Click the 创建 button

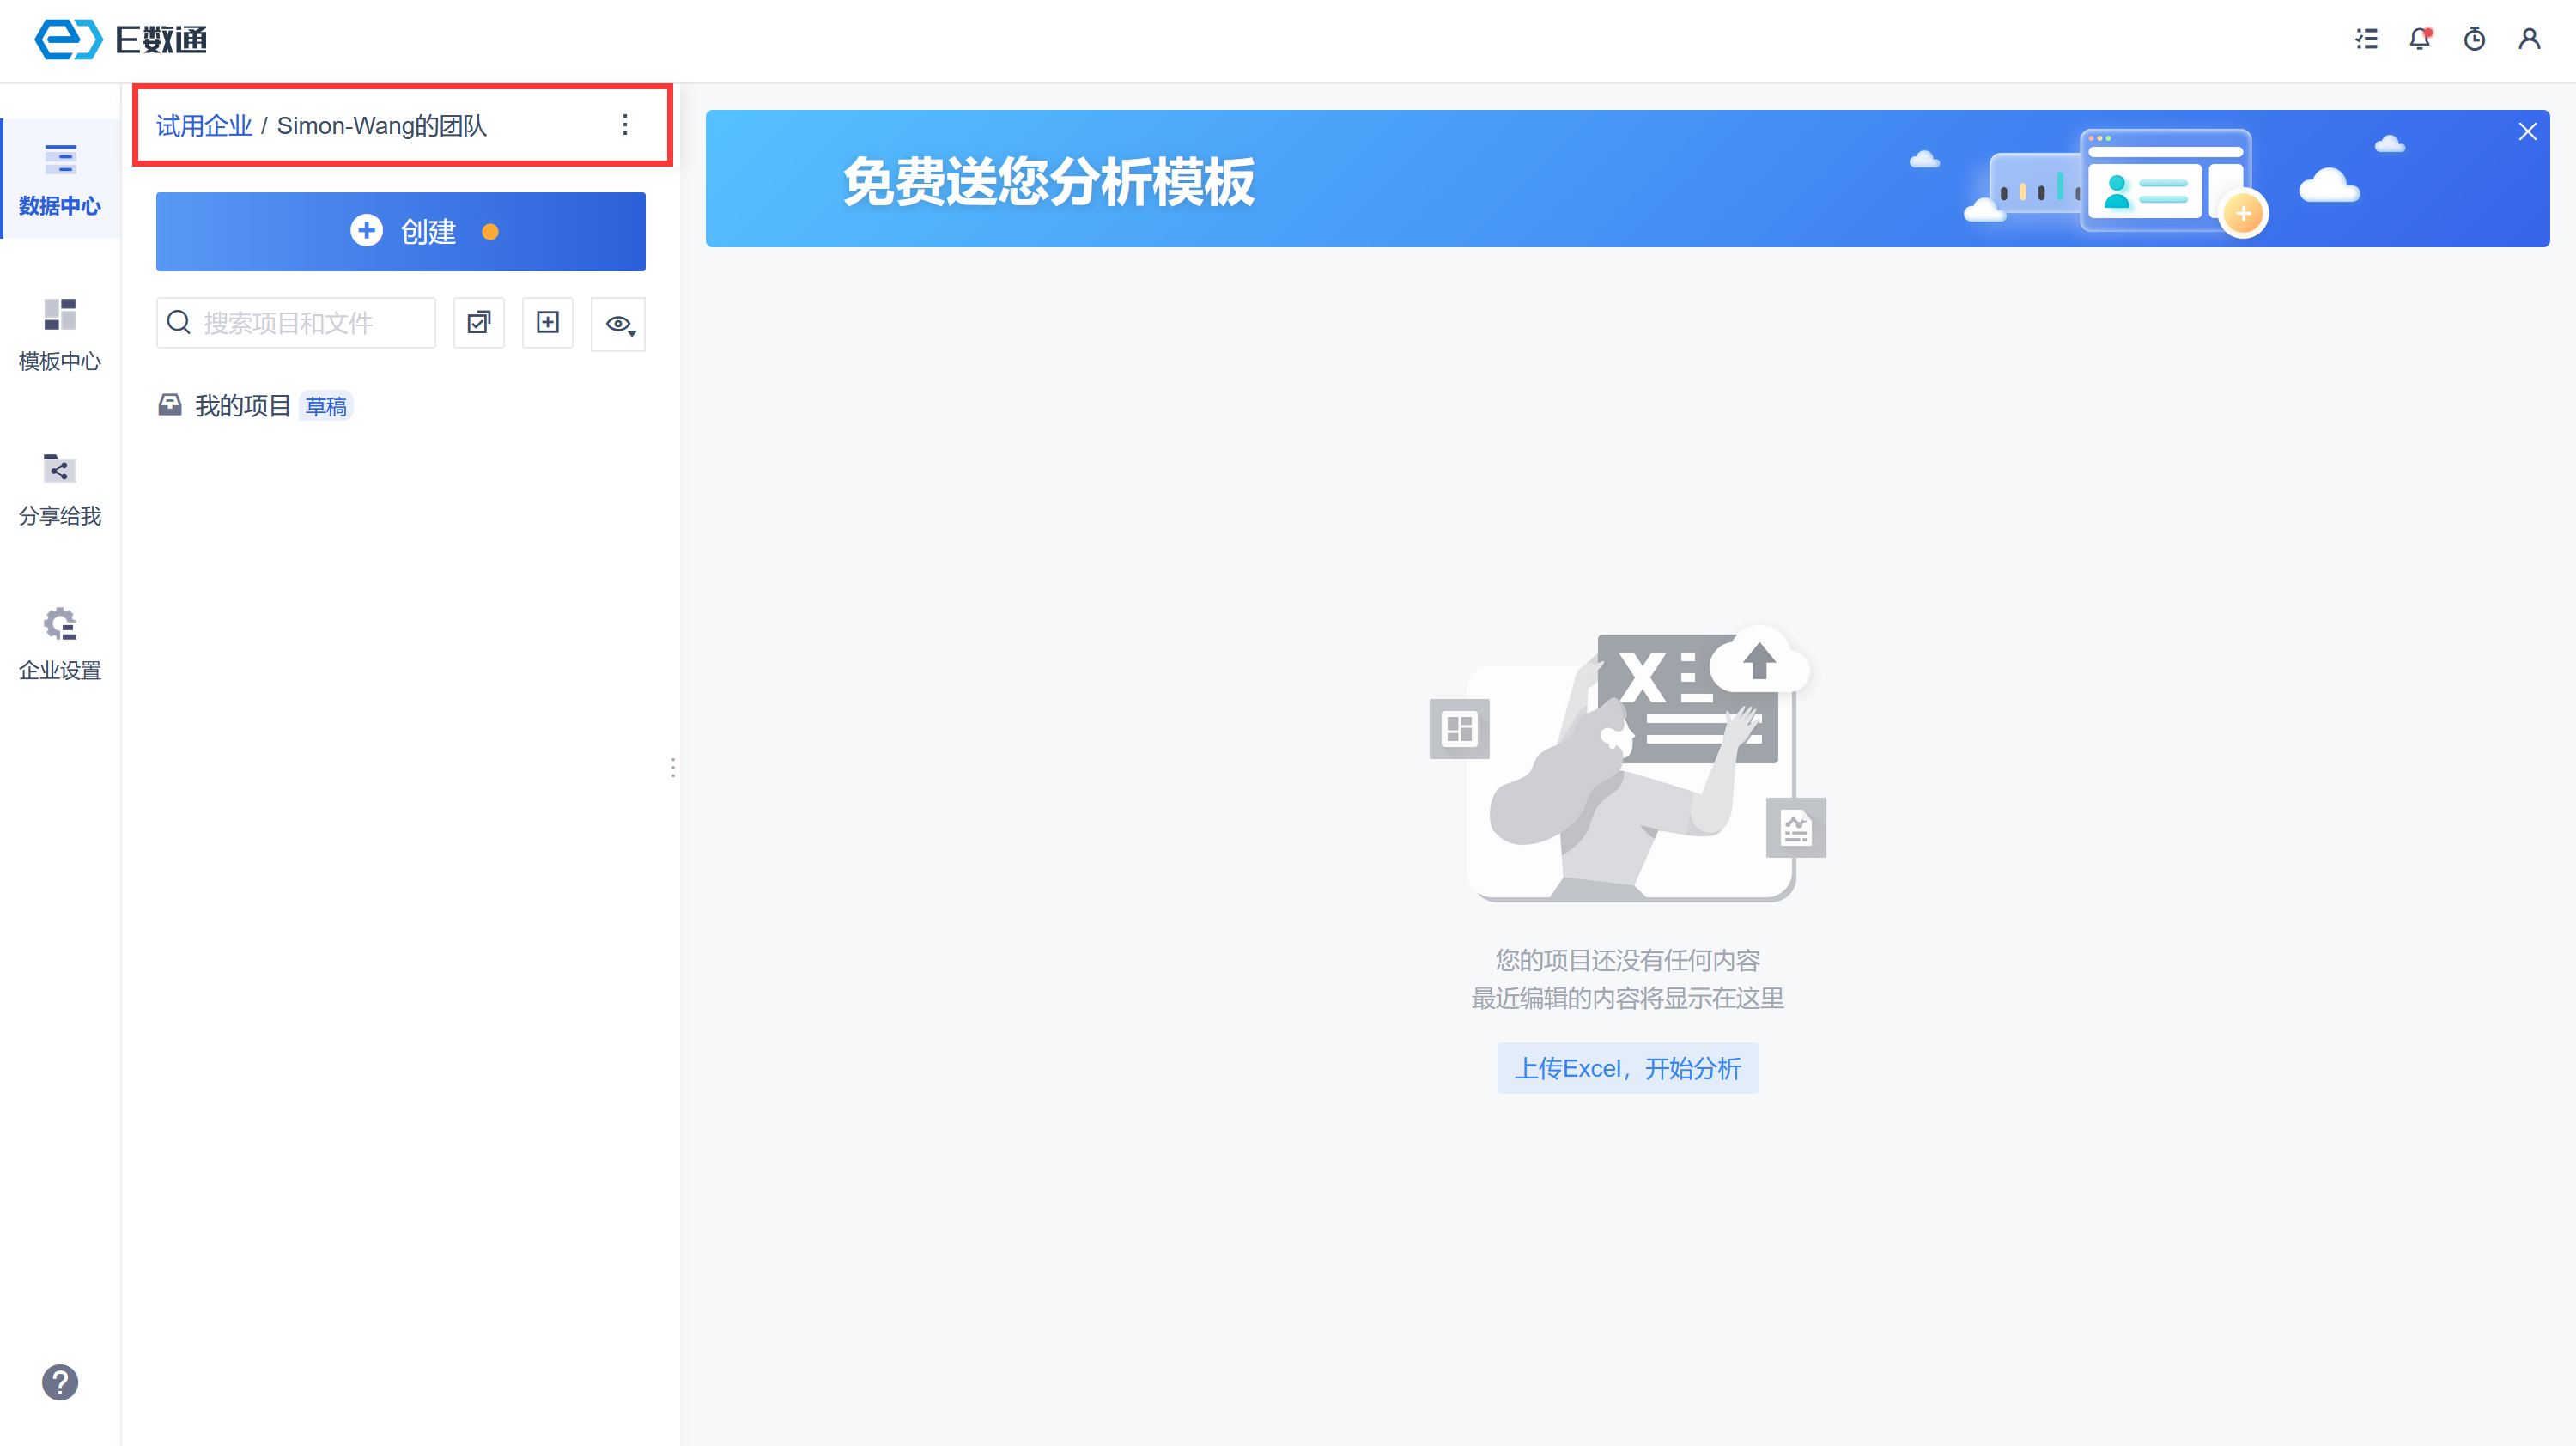400,232
